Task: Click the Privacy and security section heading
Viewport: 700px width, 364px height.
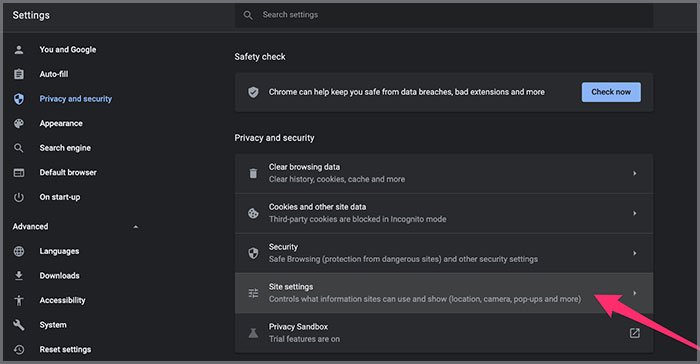Action: (x=274, y=138)
